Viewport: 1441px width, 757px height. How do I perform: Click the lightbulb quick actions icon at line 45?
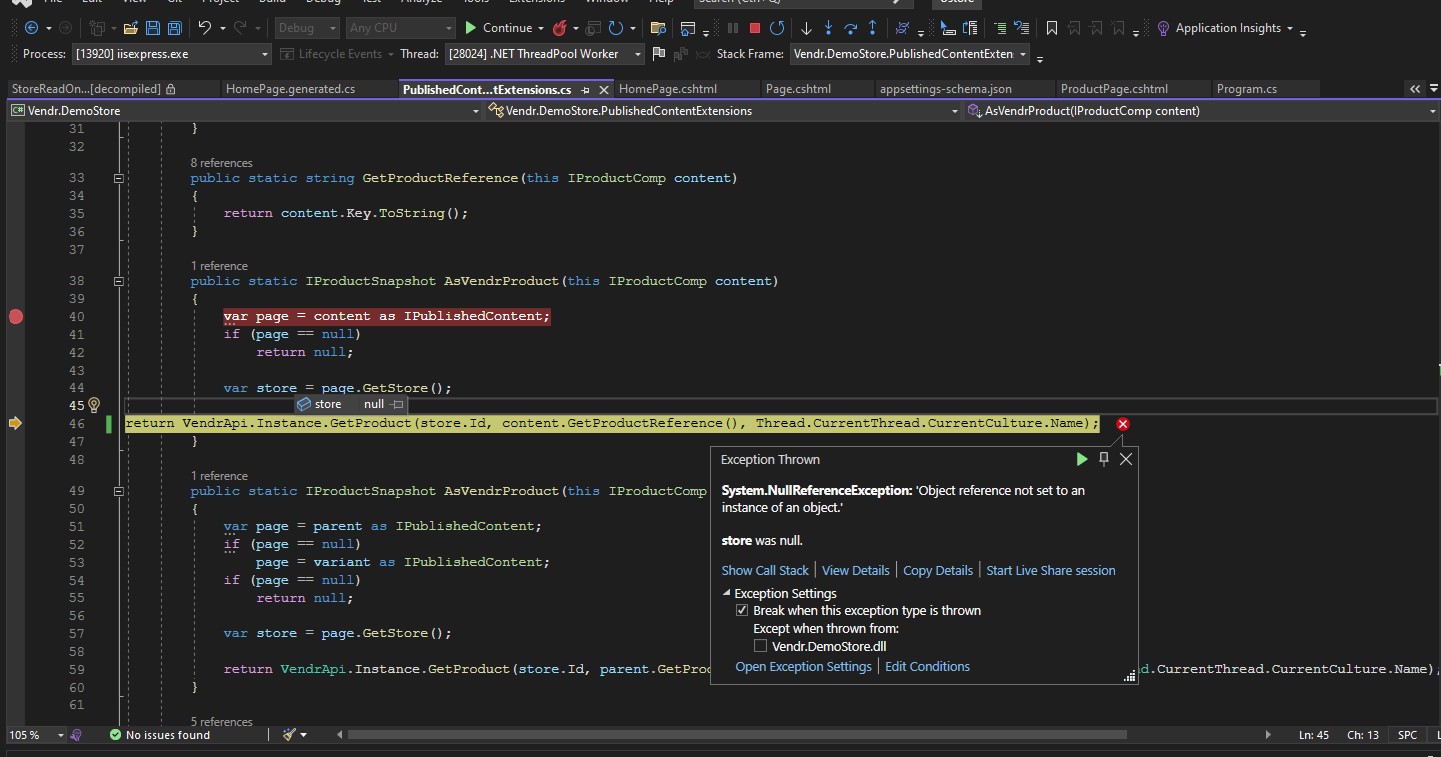point(94,405)
